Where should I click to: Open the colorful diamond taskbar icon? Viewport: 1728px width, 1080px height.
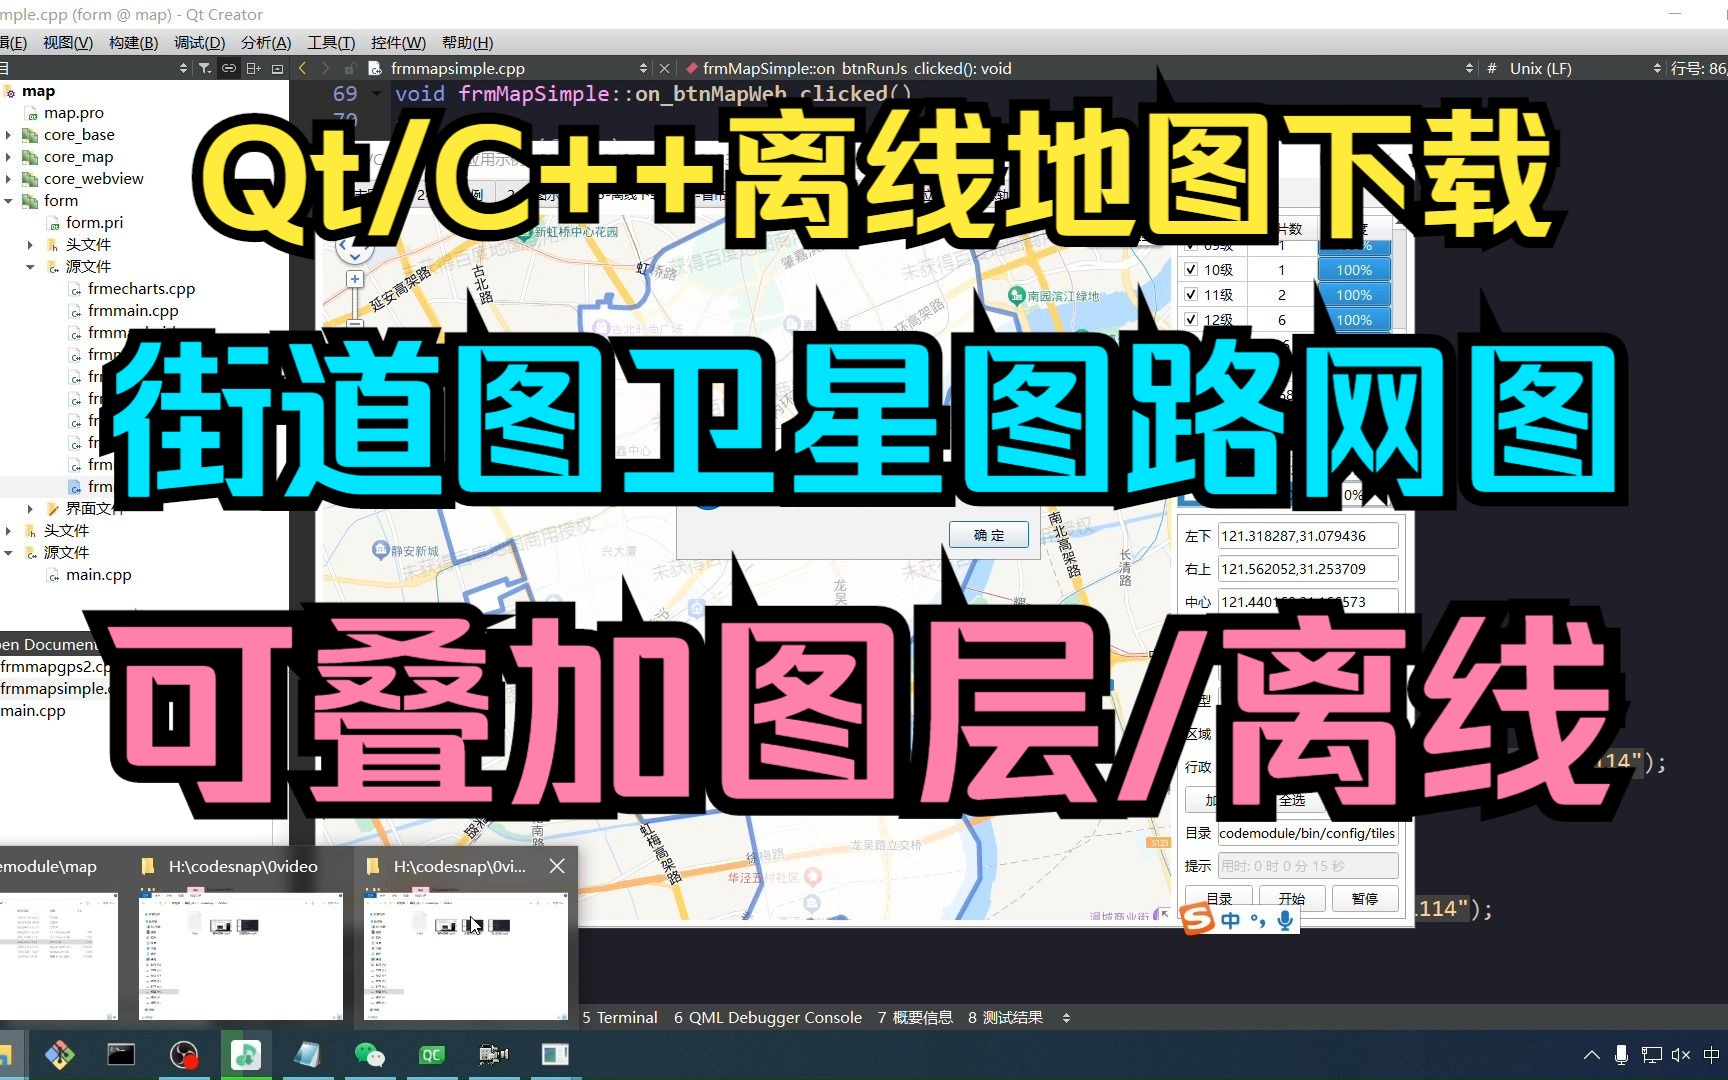(x=59, y=1055)
